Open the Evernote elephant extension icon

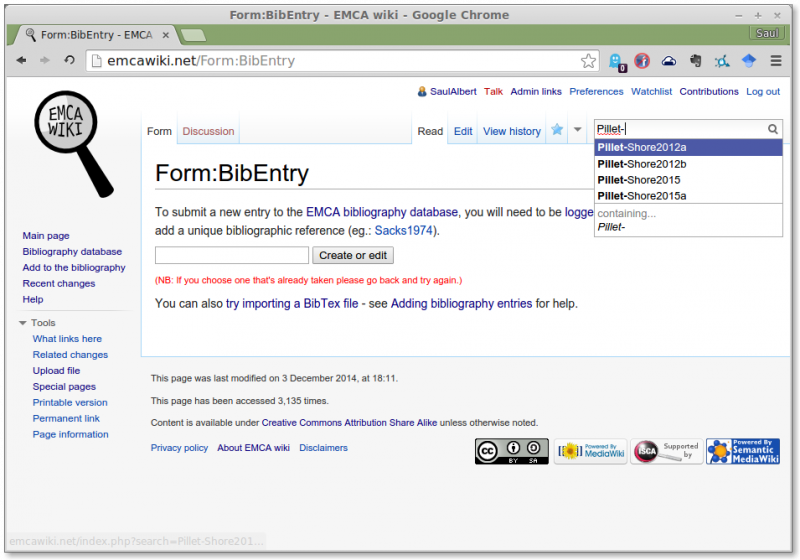point(695,61)
